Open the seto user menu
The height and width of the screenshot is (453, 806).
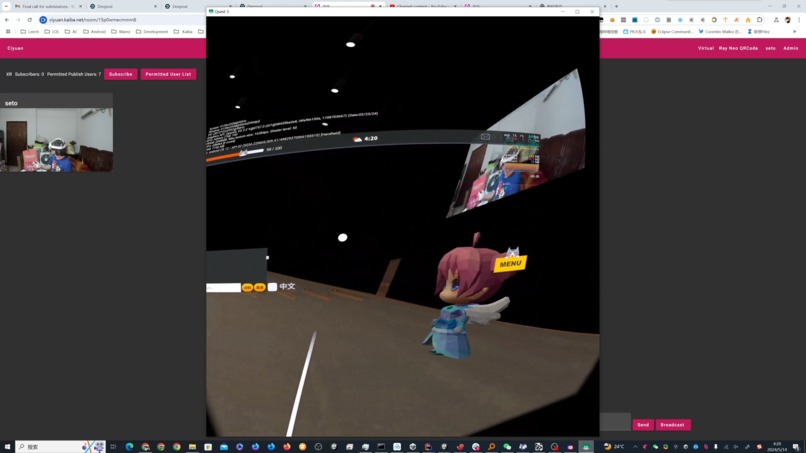(770, 48)
